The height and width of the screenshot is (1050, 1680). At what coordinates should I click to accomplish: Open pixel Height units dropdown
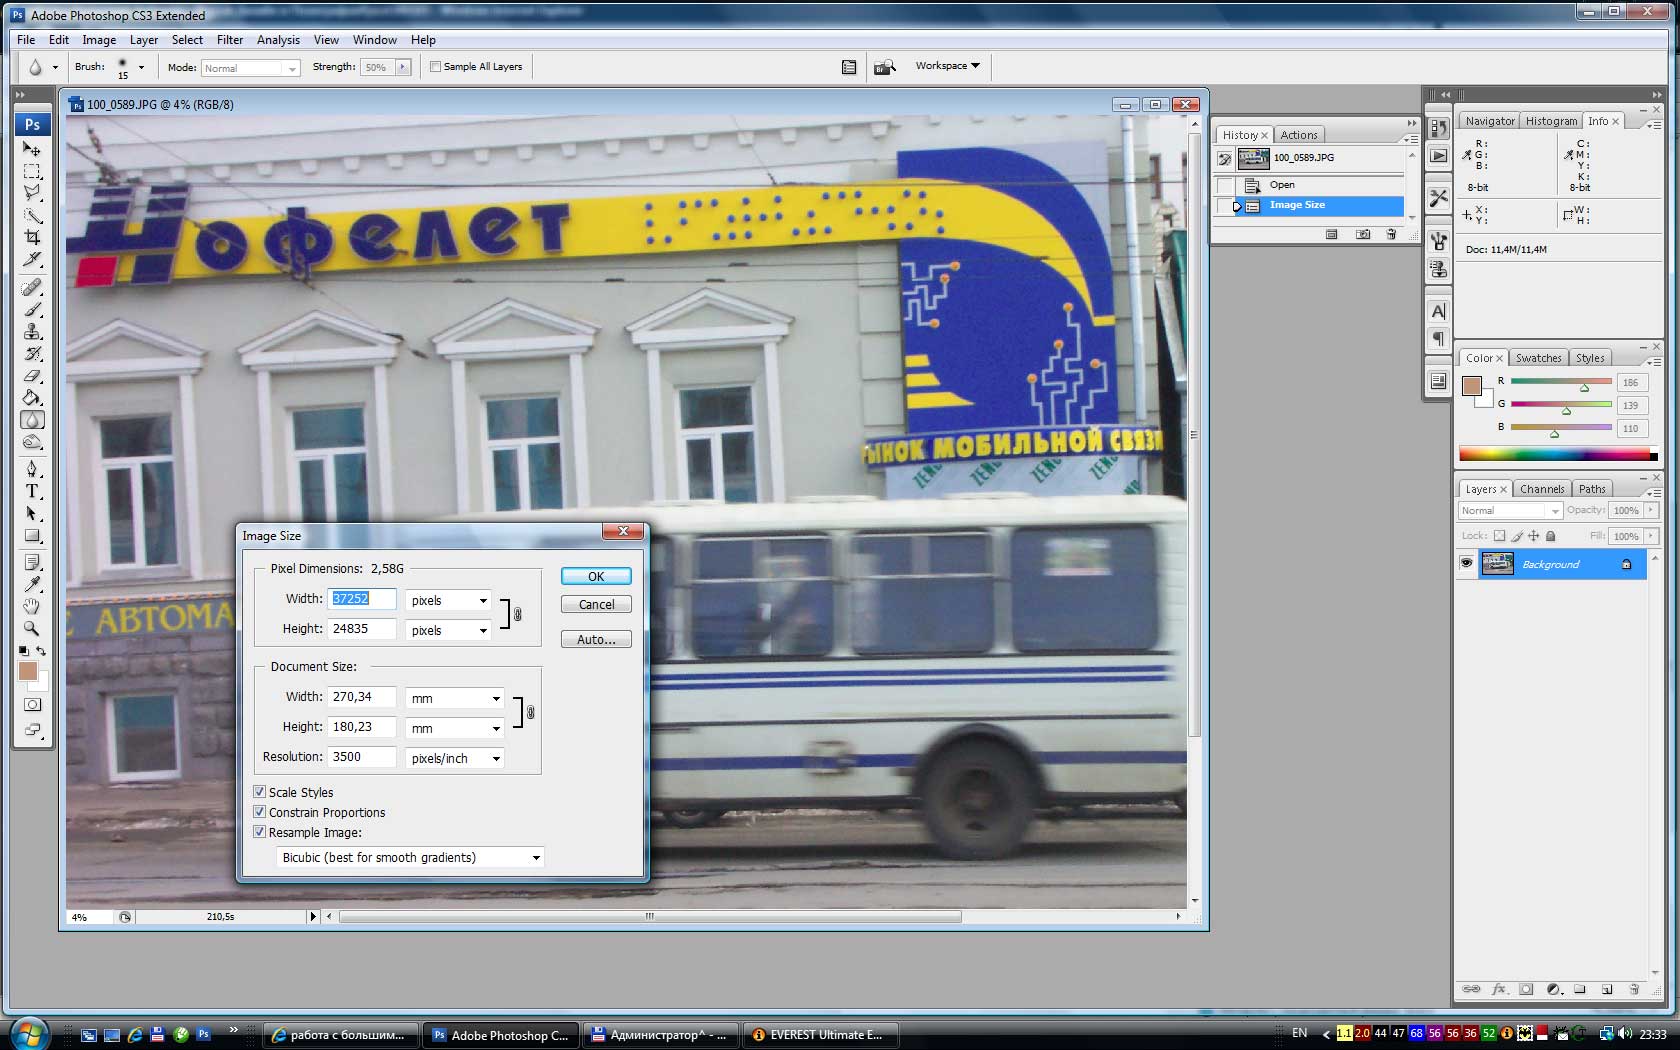click(448, 630)
